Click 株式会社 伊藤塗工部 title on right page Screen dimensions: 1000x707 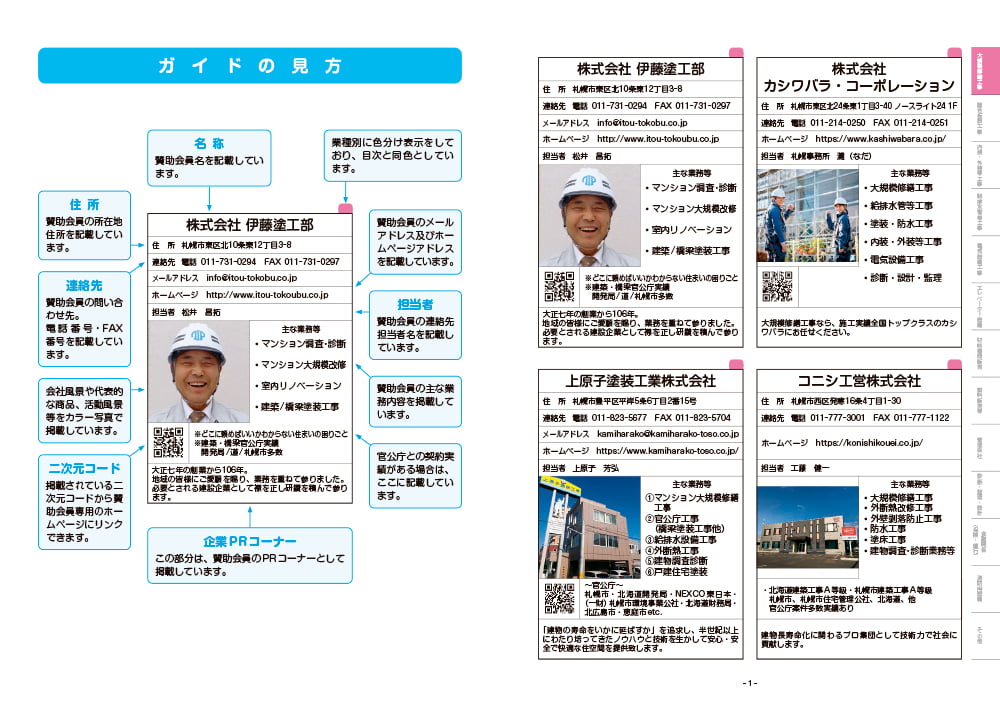[x=640, y=68]
